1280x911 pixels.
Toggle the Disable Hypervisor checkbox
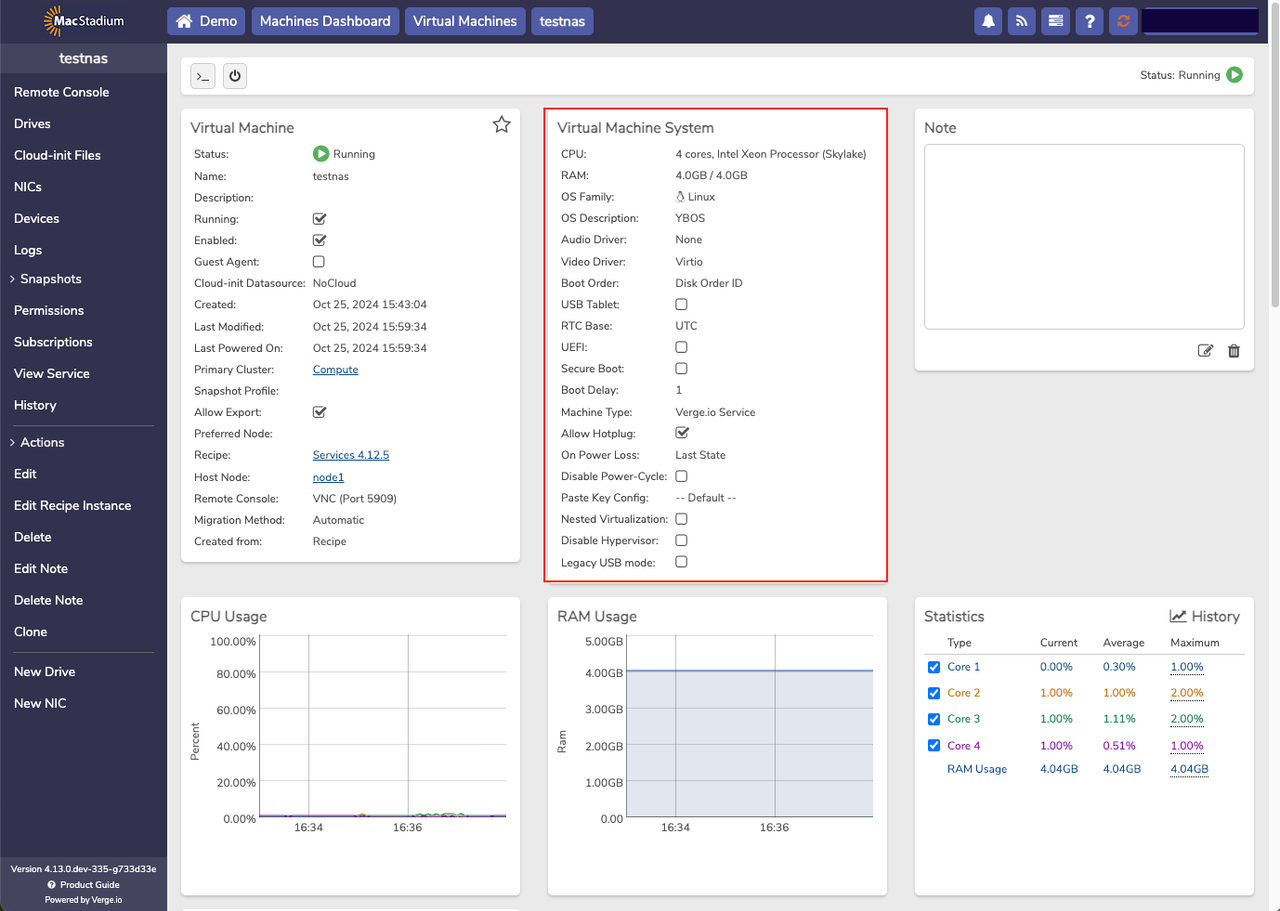681,541
